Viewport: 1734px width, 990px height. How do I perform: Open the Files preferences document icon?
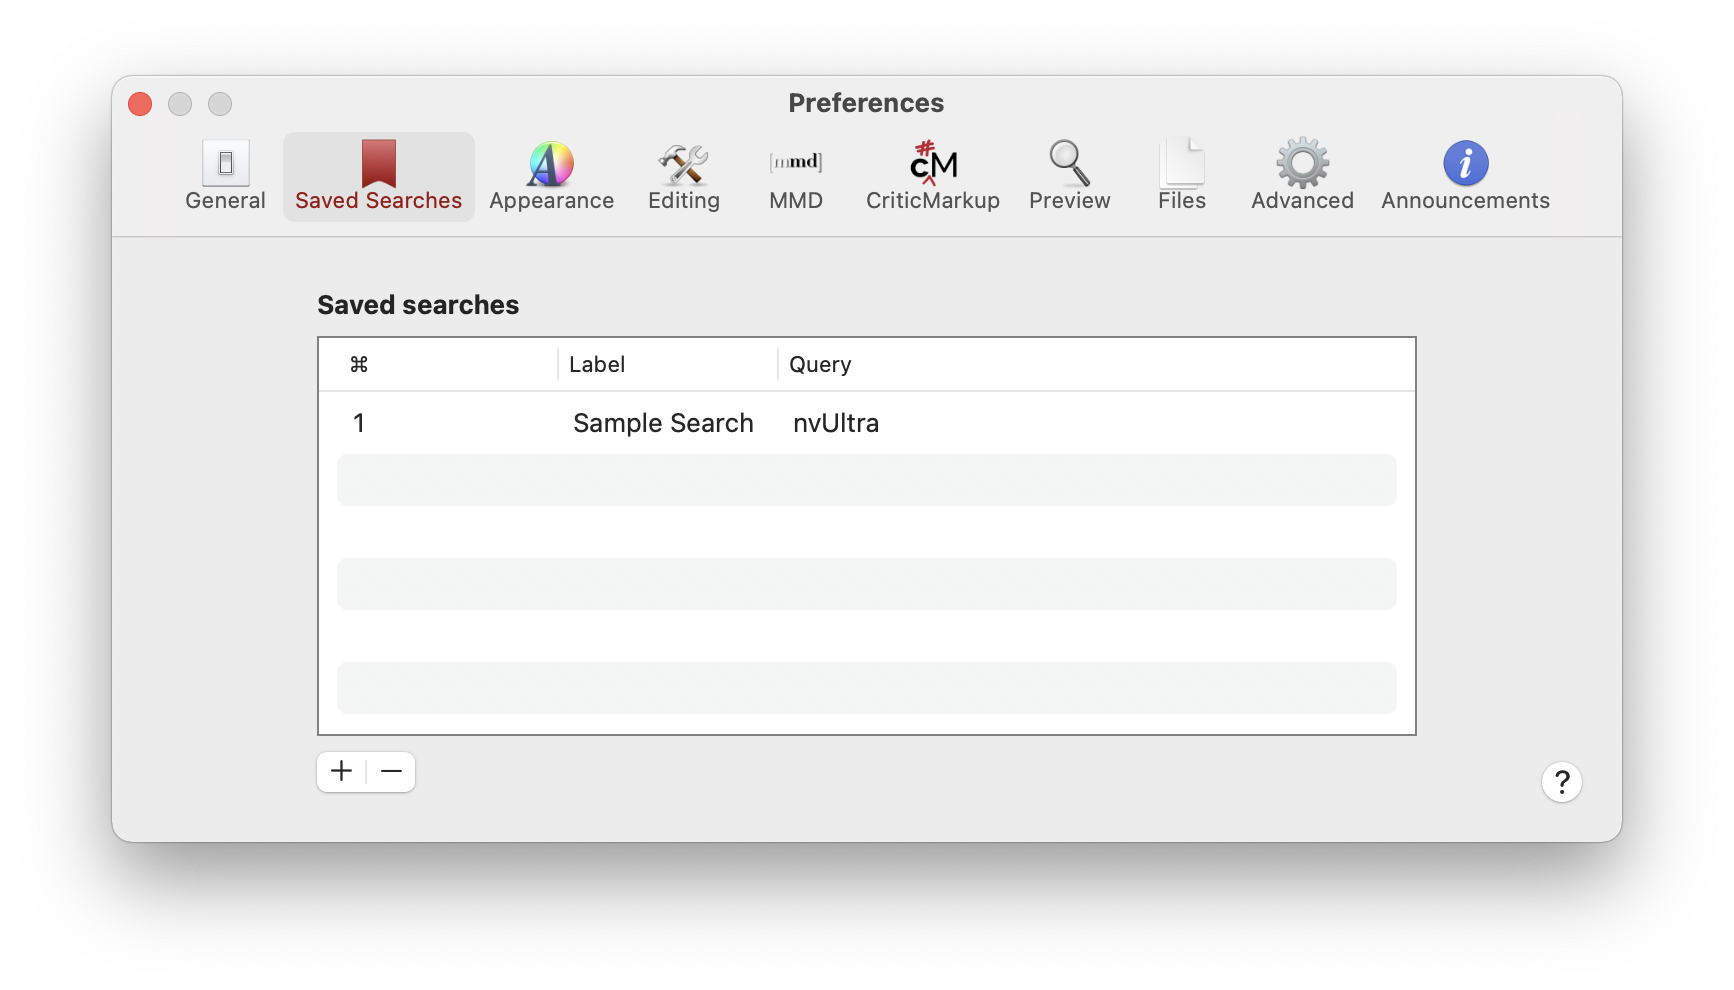[x=1182, y=164]
